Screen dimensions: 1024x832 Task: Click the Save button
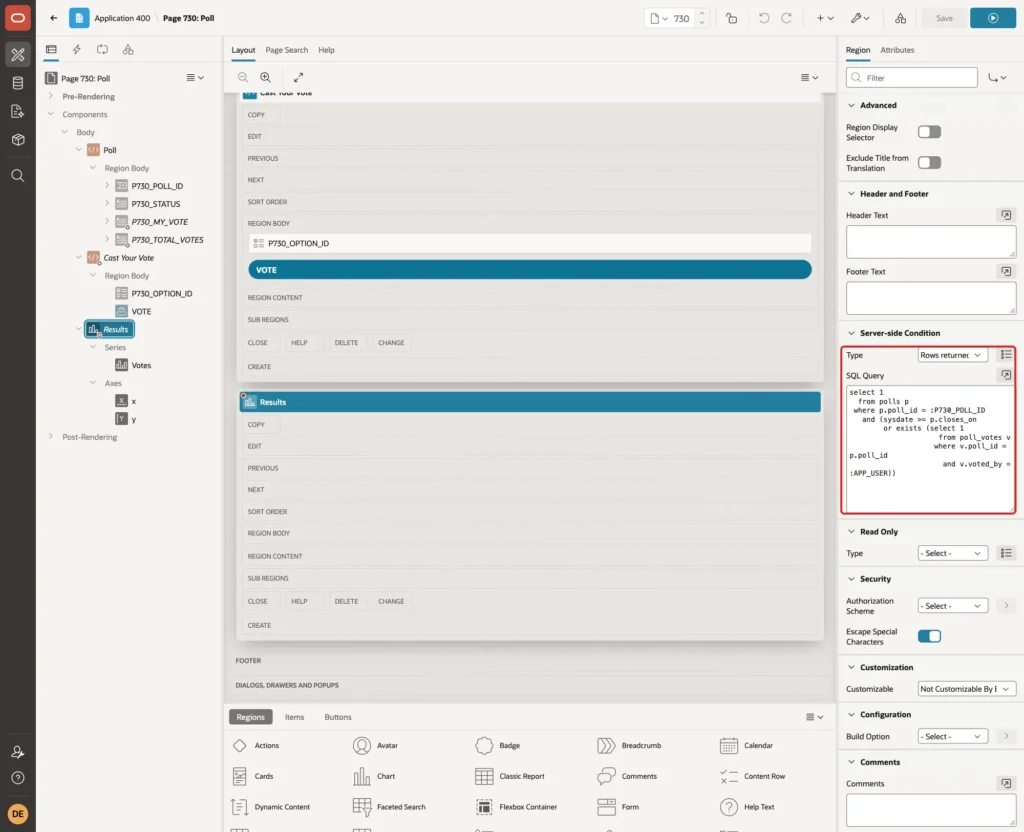pyautogui.click(x=944, y=18)
